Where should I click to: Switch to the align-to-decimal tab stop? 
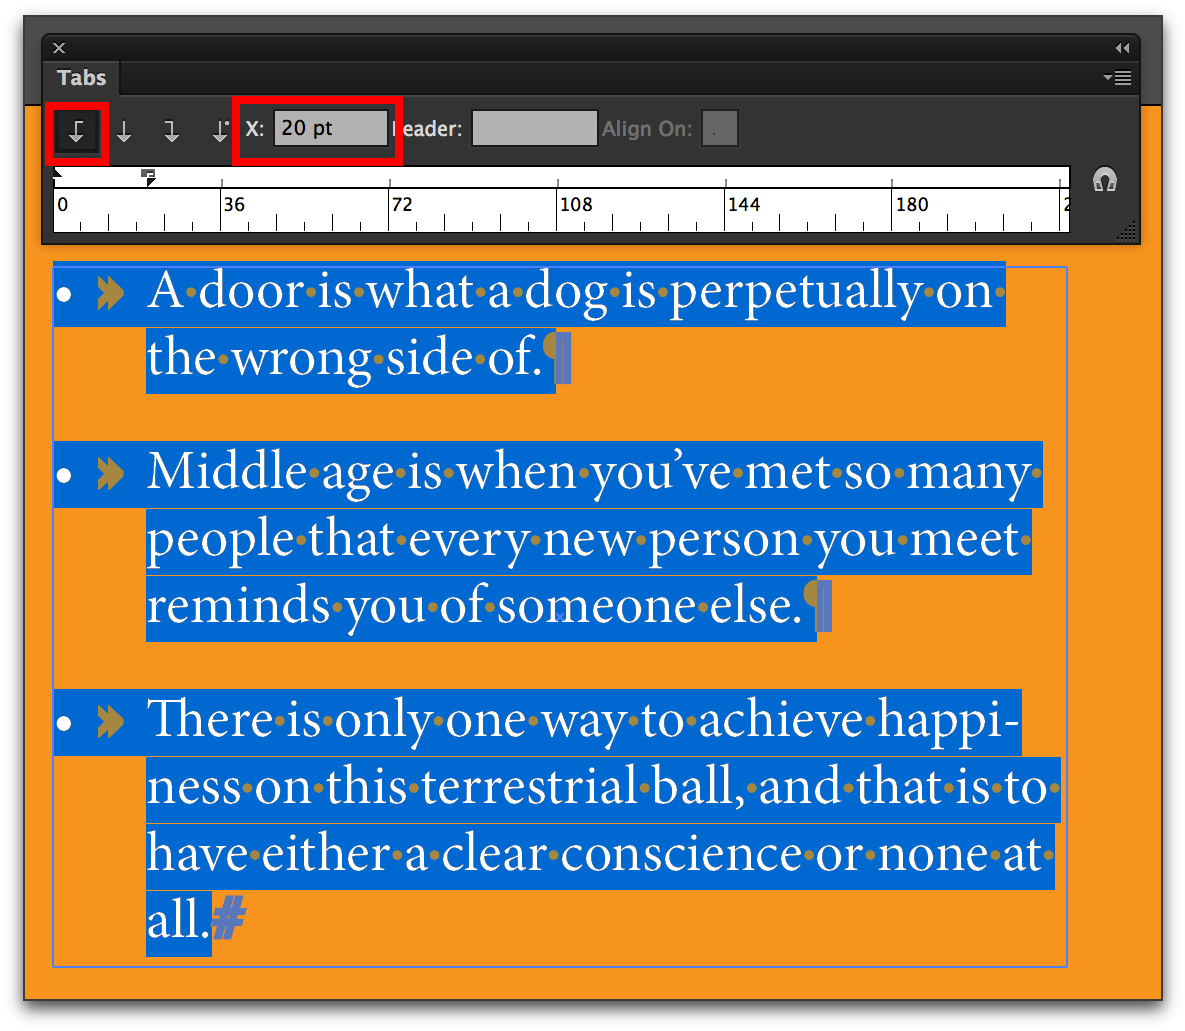[x=219, y=128]
